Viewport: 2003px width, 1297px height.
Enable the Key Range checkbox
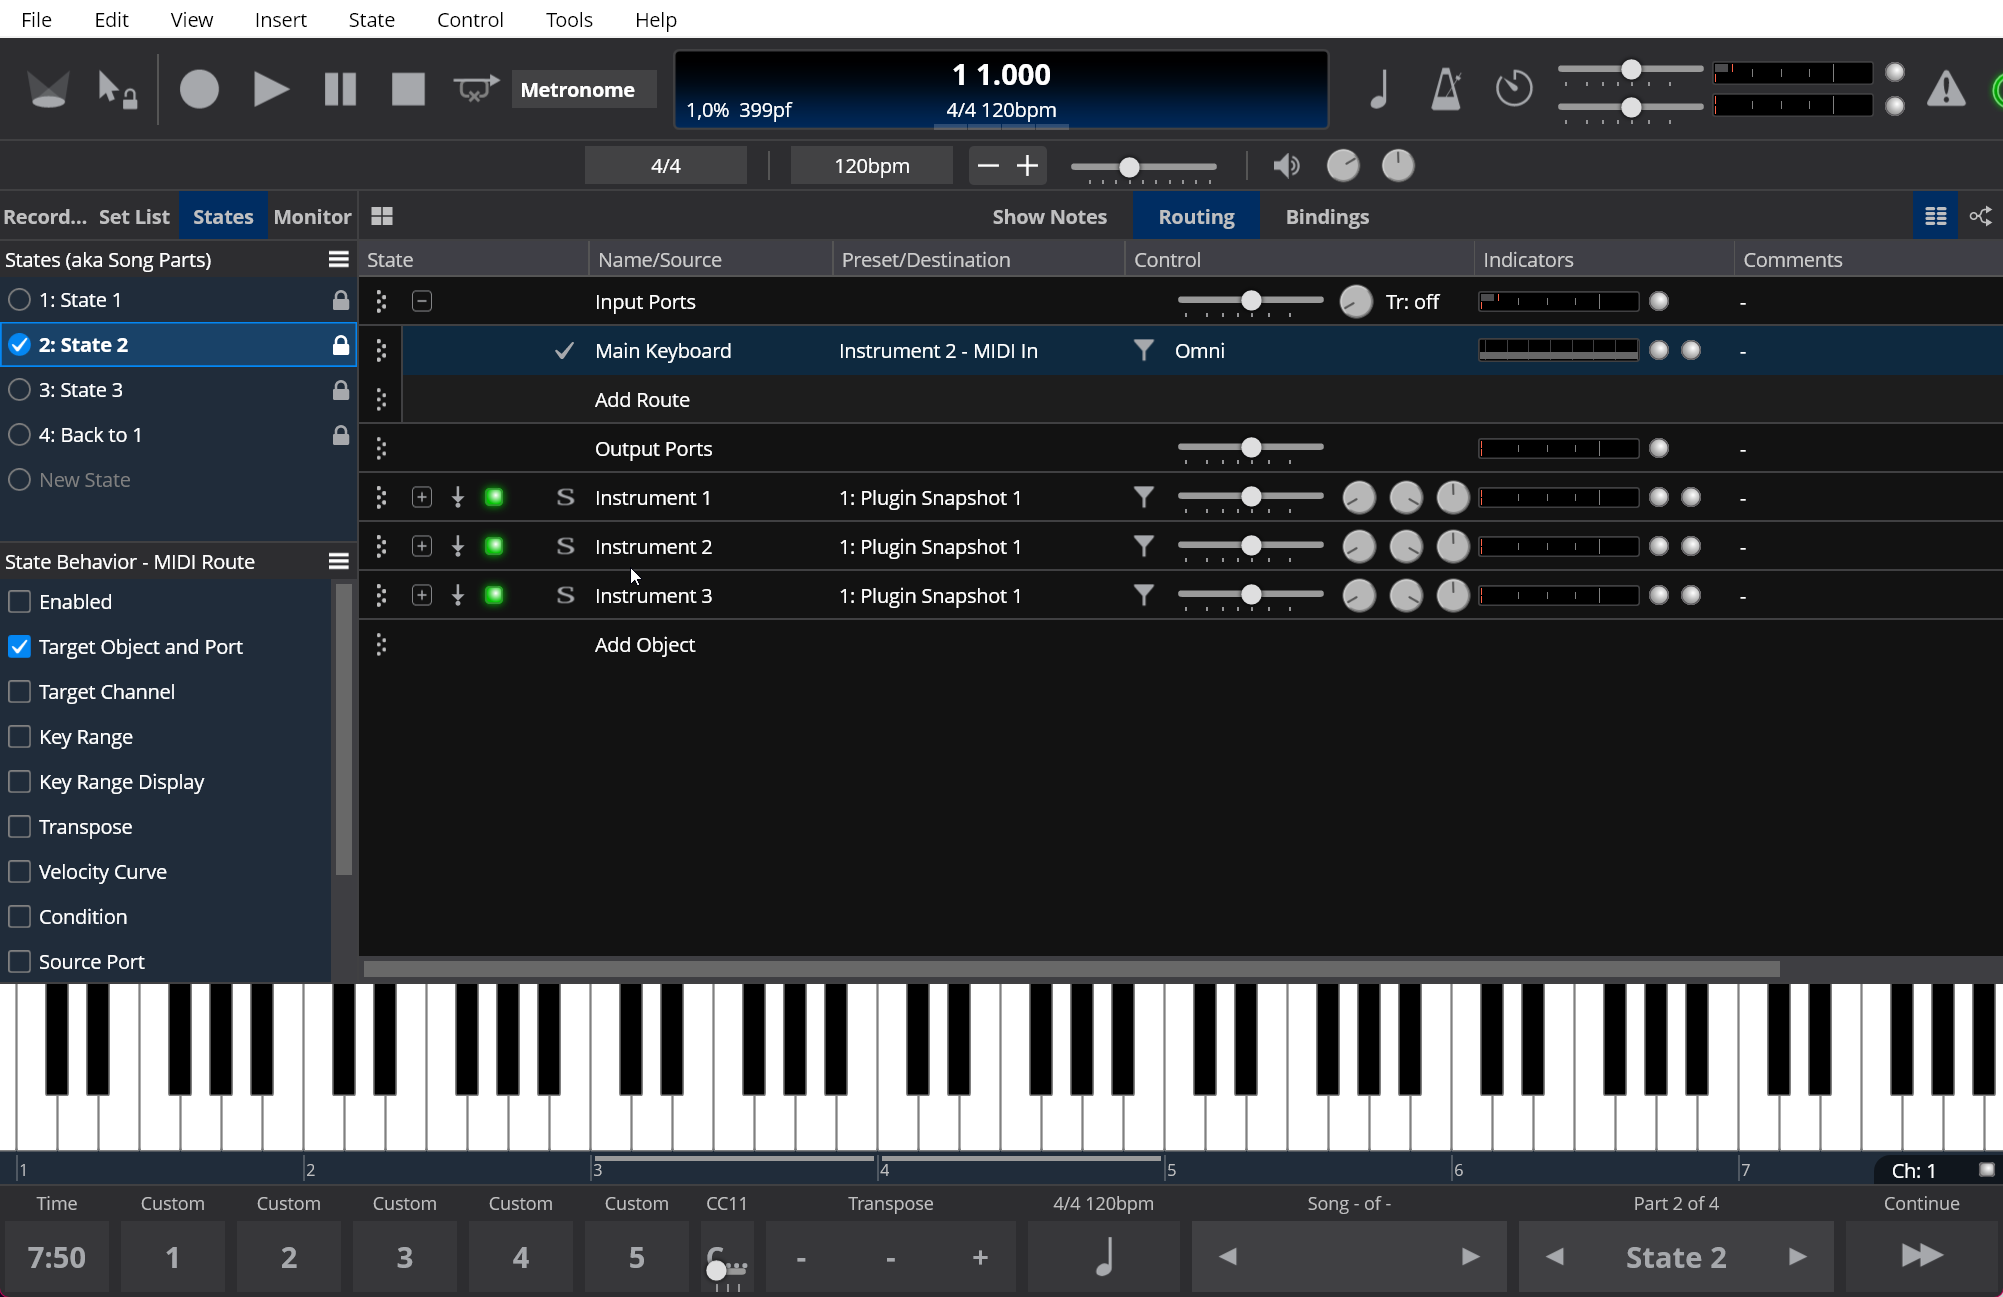[19, 737]
